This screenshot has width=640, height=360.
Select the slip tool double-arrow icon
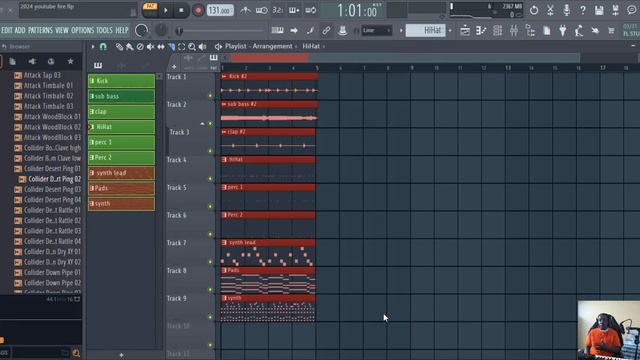click(x=161, y=47)
